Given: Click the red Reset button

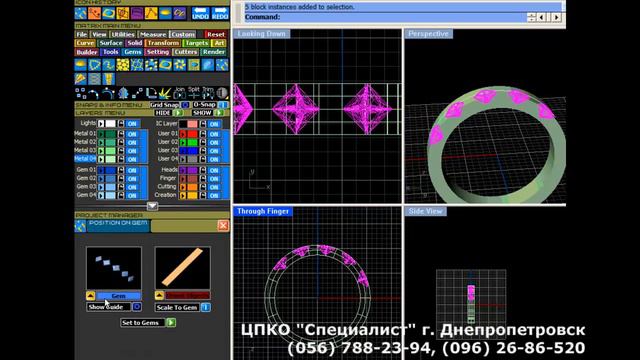Looking at the screenshot, I should (x=216, y=34).
